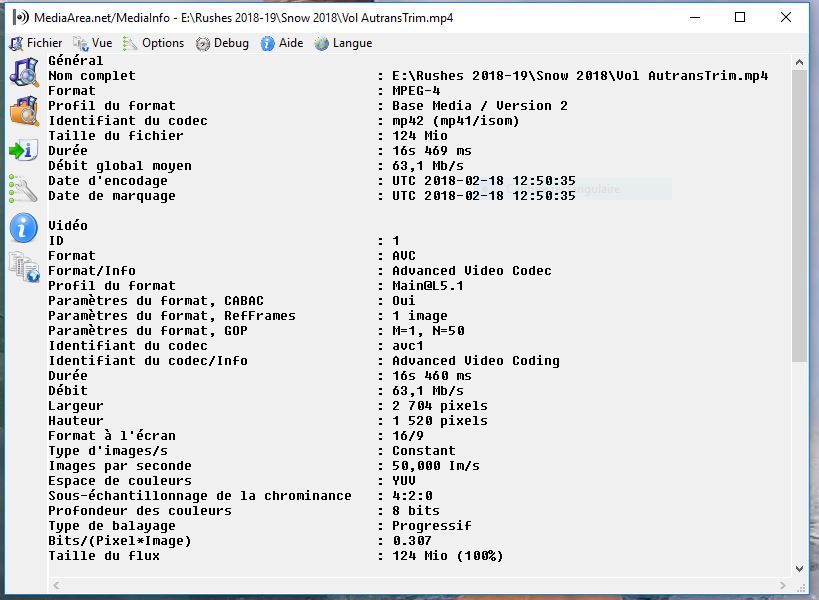Click the 'YUV' color space value
Viewport: 819px width, 600px height.
click(404, 481)
